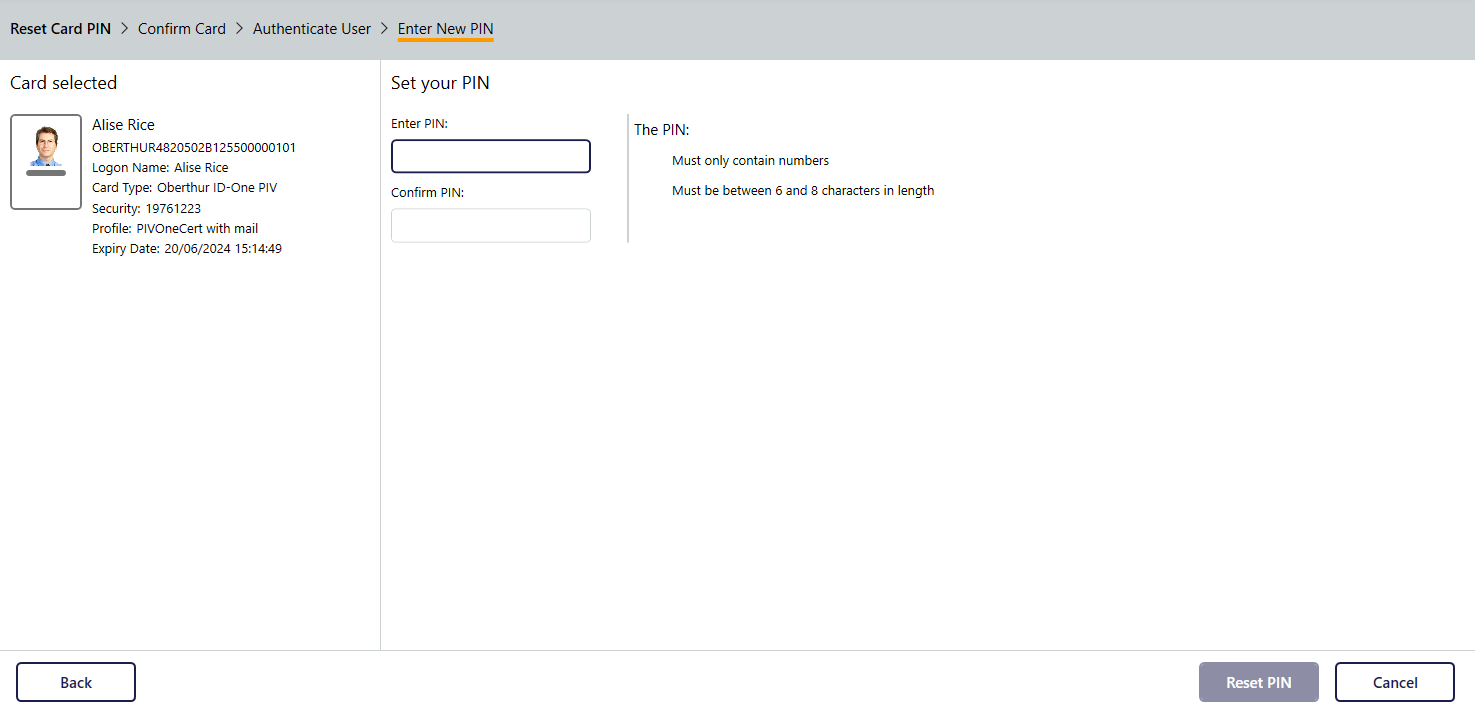1475x714 pixels.
Task: Click the Logon Name: Alise Rice line
Action: (x=160, y=168)
